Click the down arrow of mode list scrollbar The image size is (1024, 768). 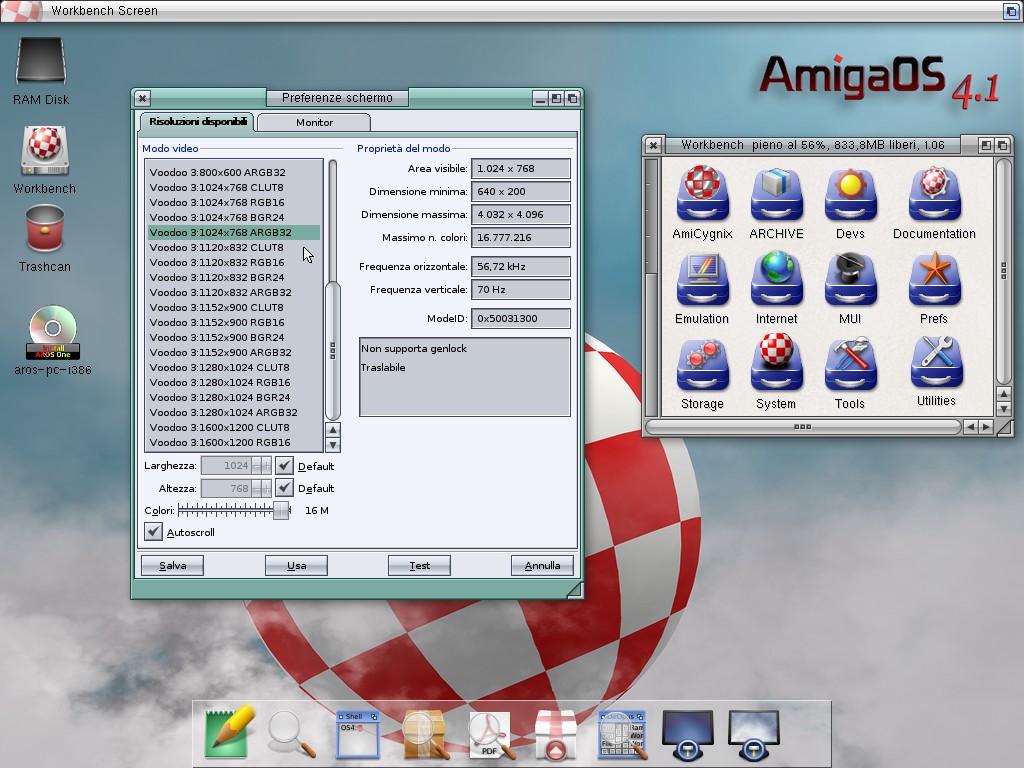tap(333, 445)
